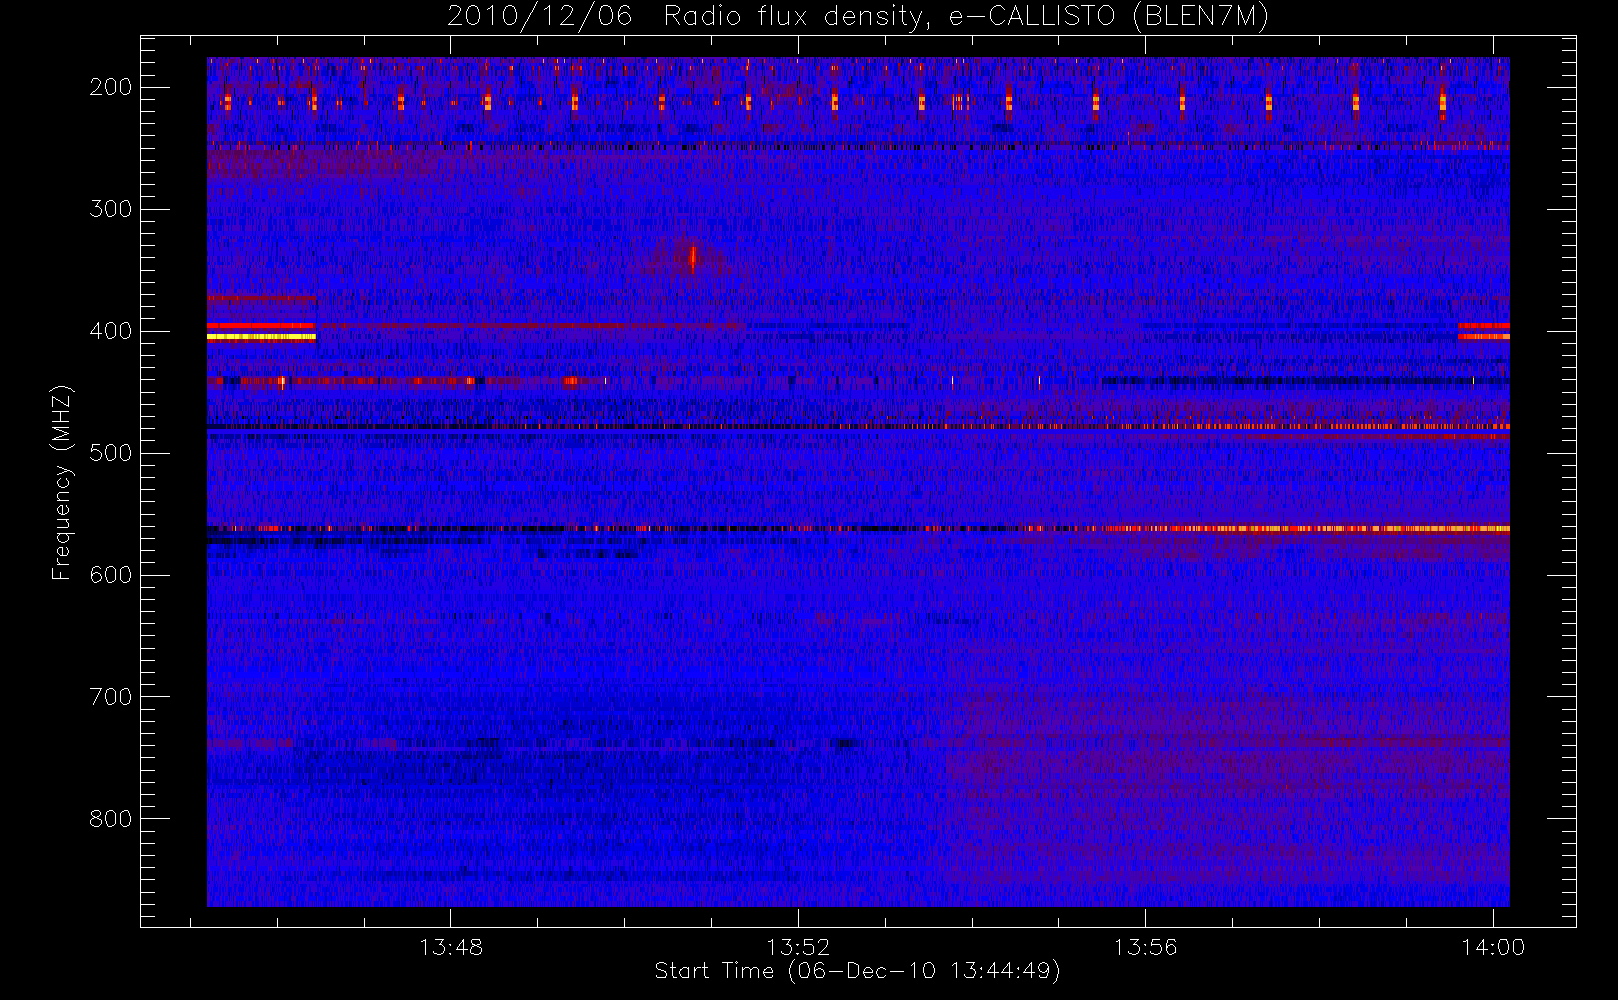The height and width of the screenshot is (1000, 1618).
Task: Click the 14:00 time tick label
Action: pyautogui.click(x=1493, y=946)
